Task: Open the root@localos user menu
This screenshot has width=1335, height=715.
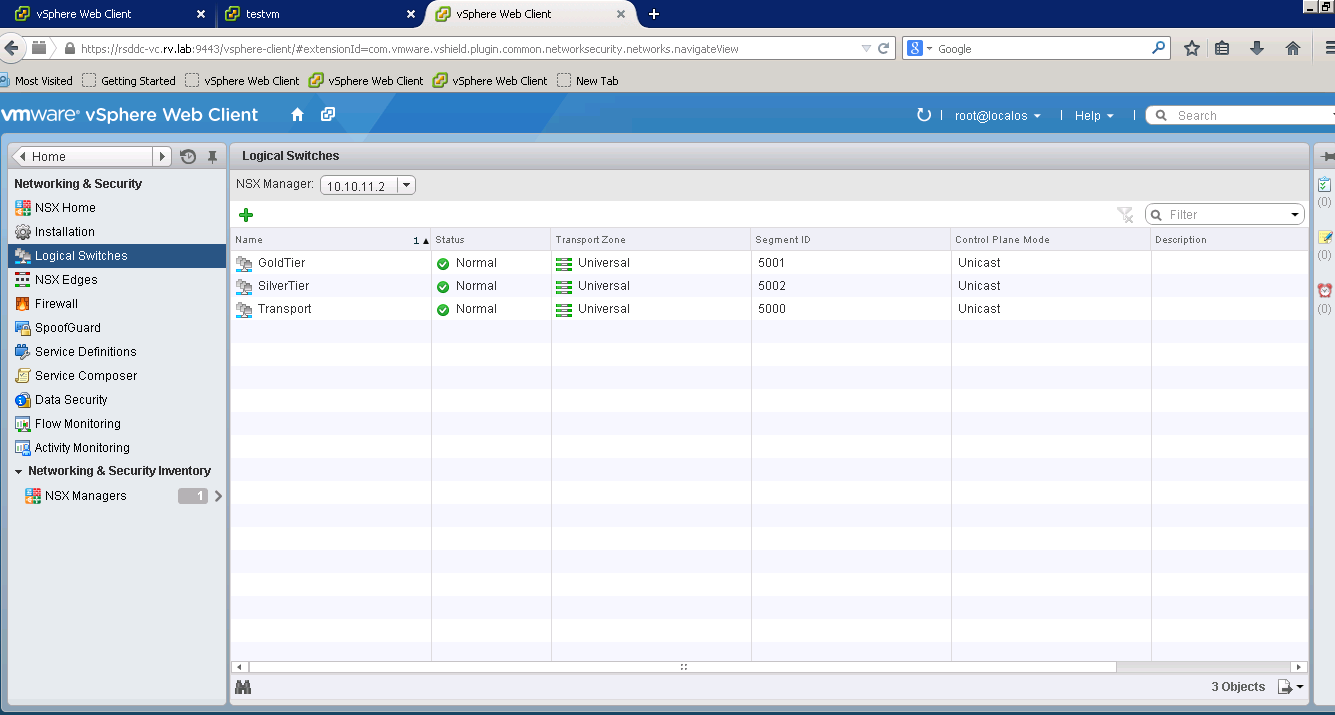Action: click(x=997, y=116)
